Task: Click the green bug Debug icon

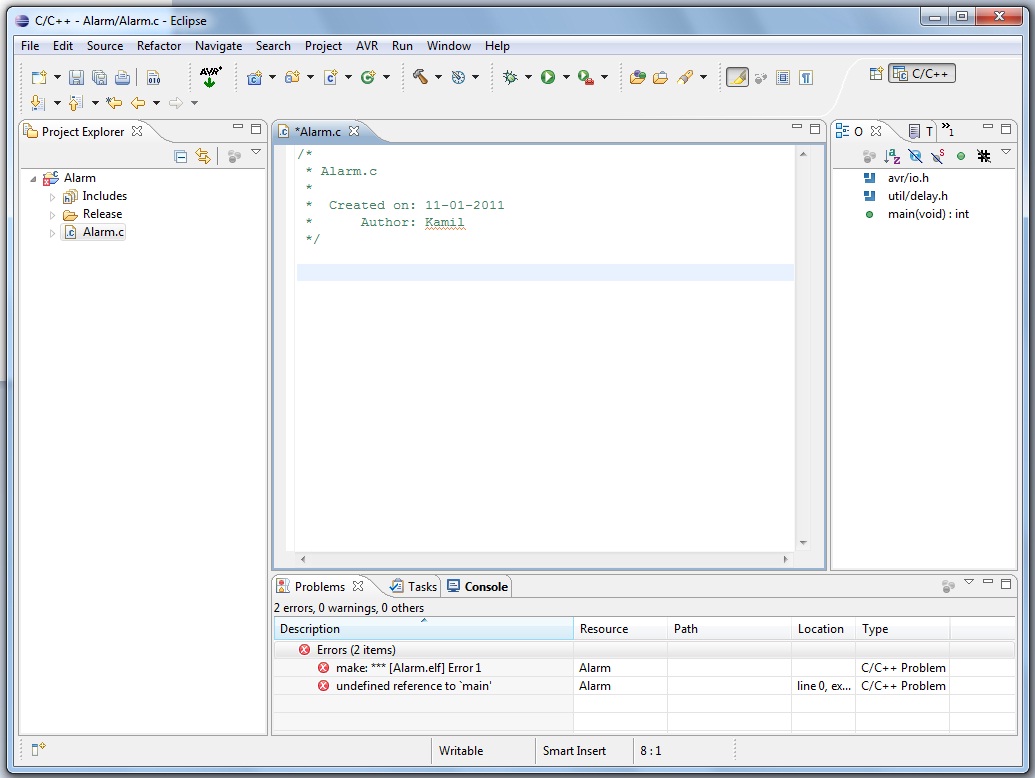Action: pos(510,77)
